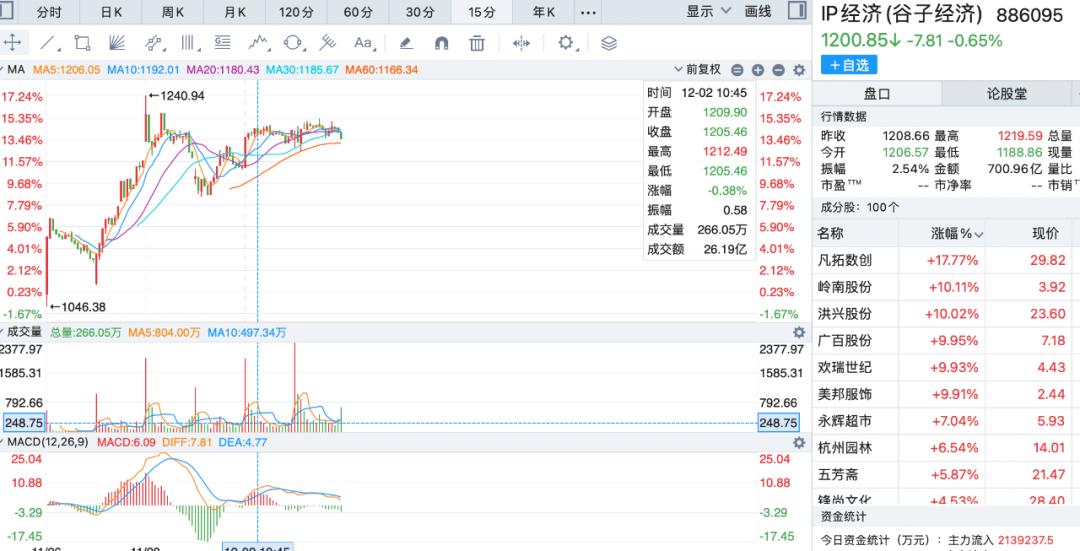1080x551 pixels.
Task: Add the stock with the +自选 button
Action: tap(849, 65)
